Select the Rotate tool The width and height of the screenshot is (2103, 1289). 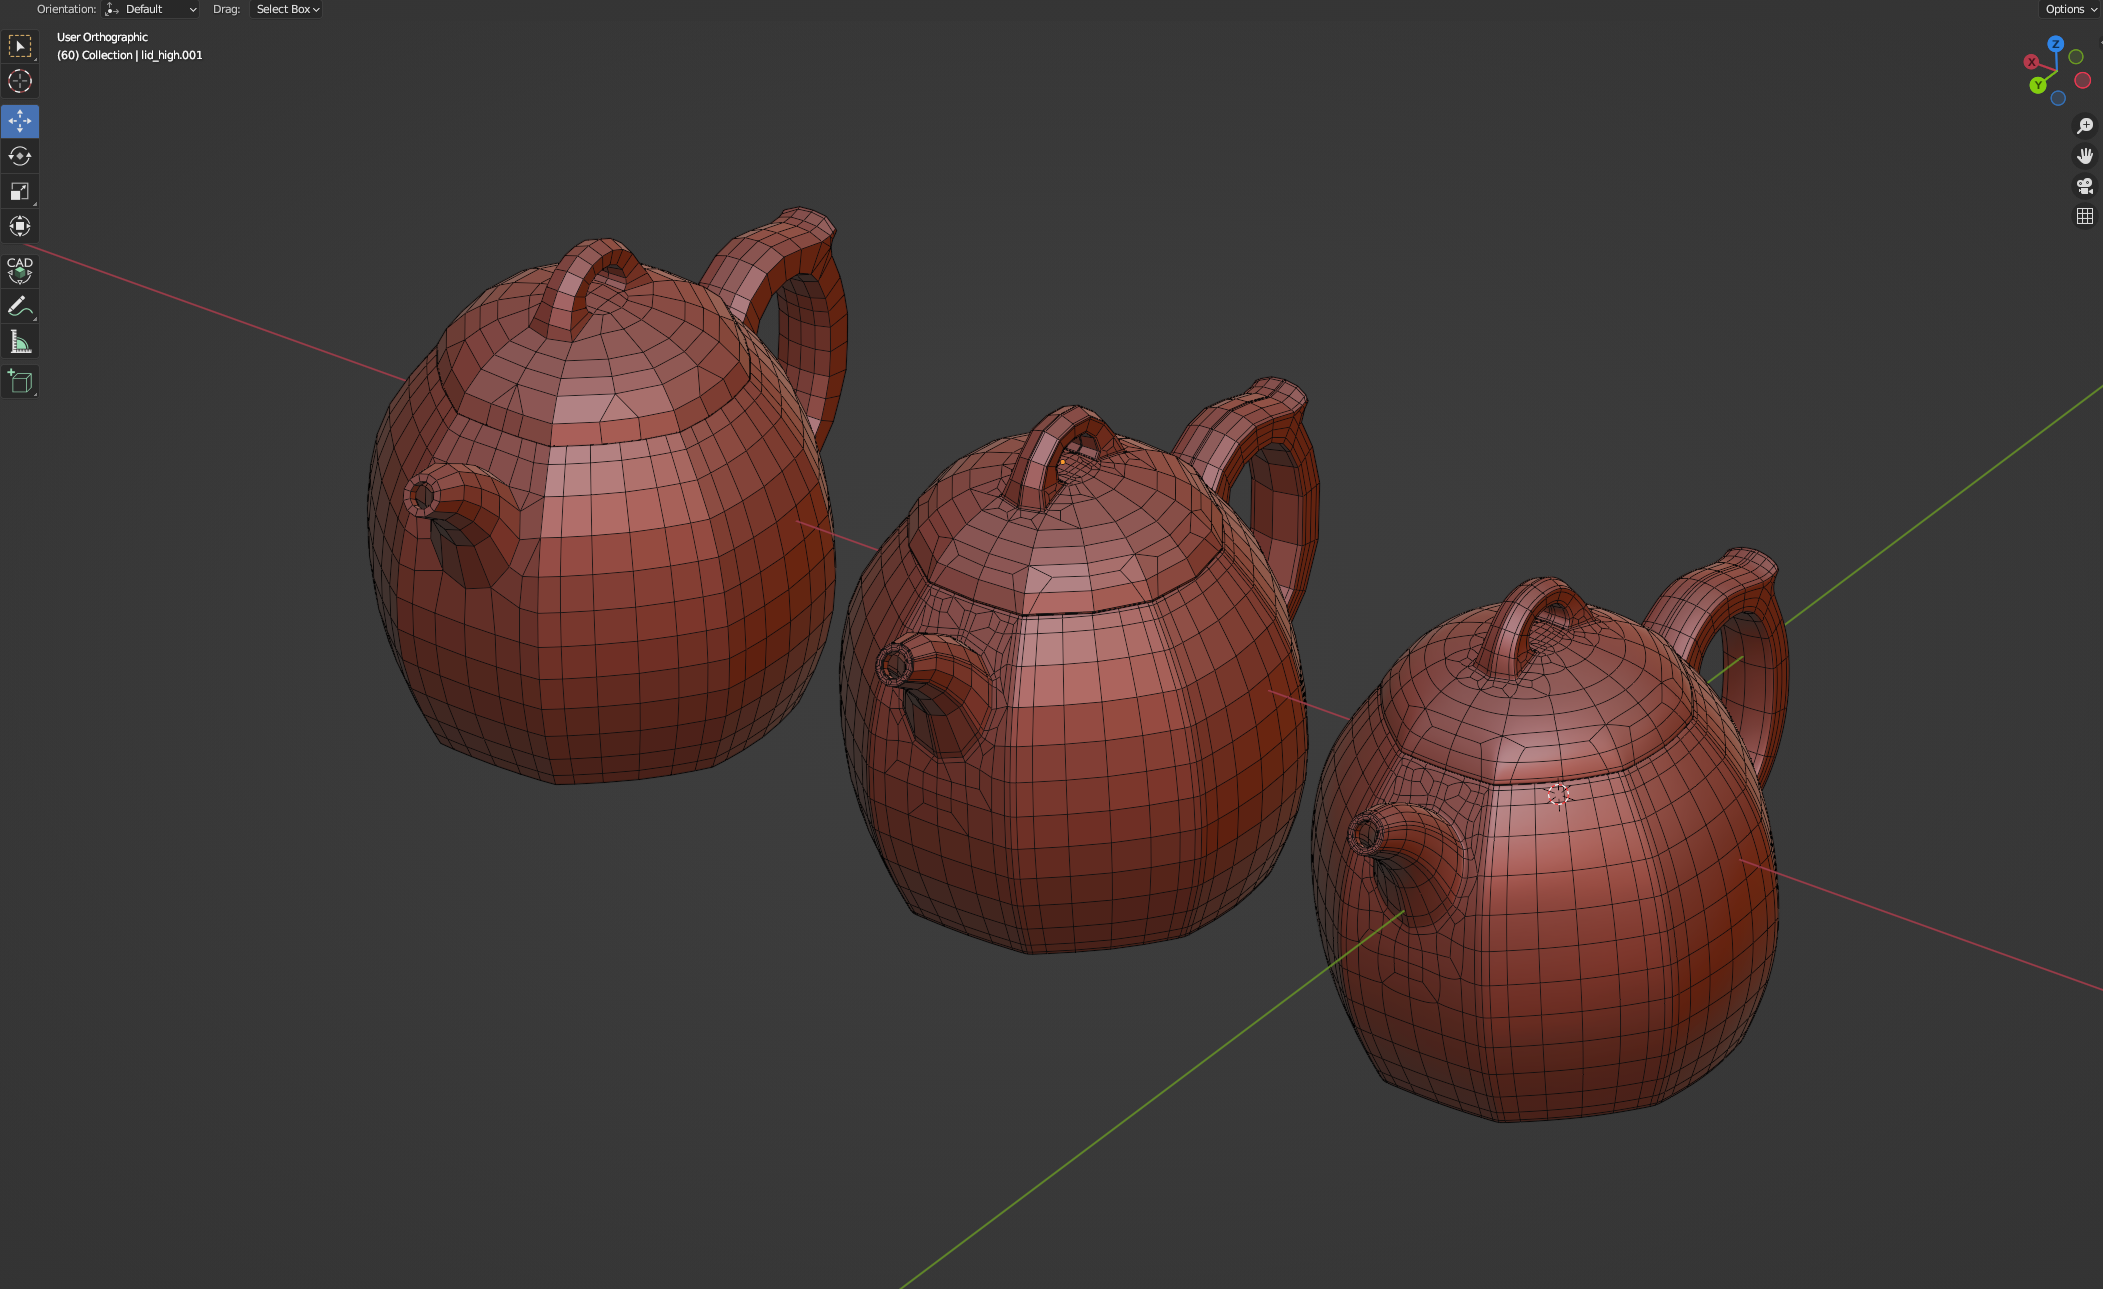20,156
